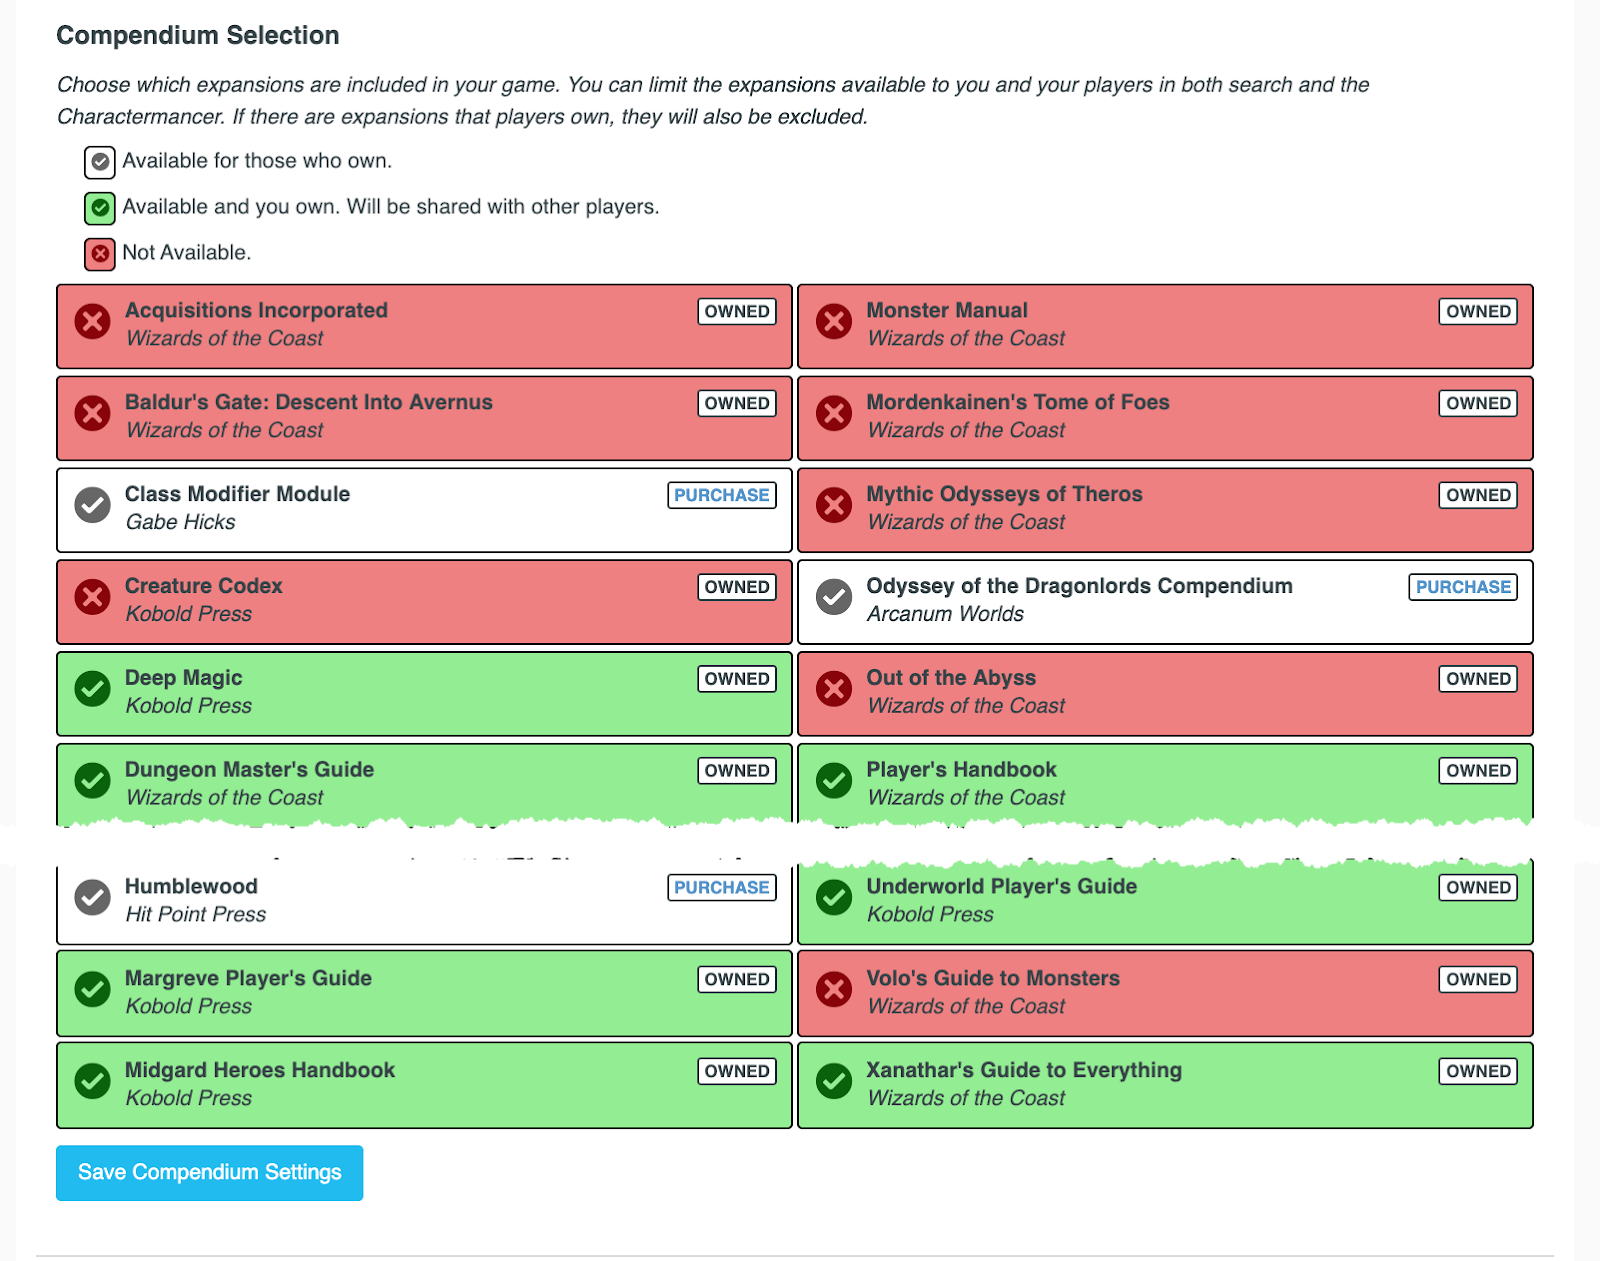Click the Odyssey of the Dragonlords check icon
This screenshot has height=1261, width=1600.
click(x=834, y=598)
